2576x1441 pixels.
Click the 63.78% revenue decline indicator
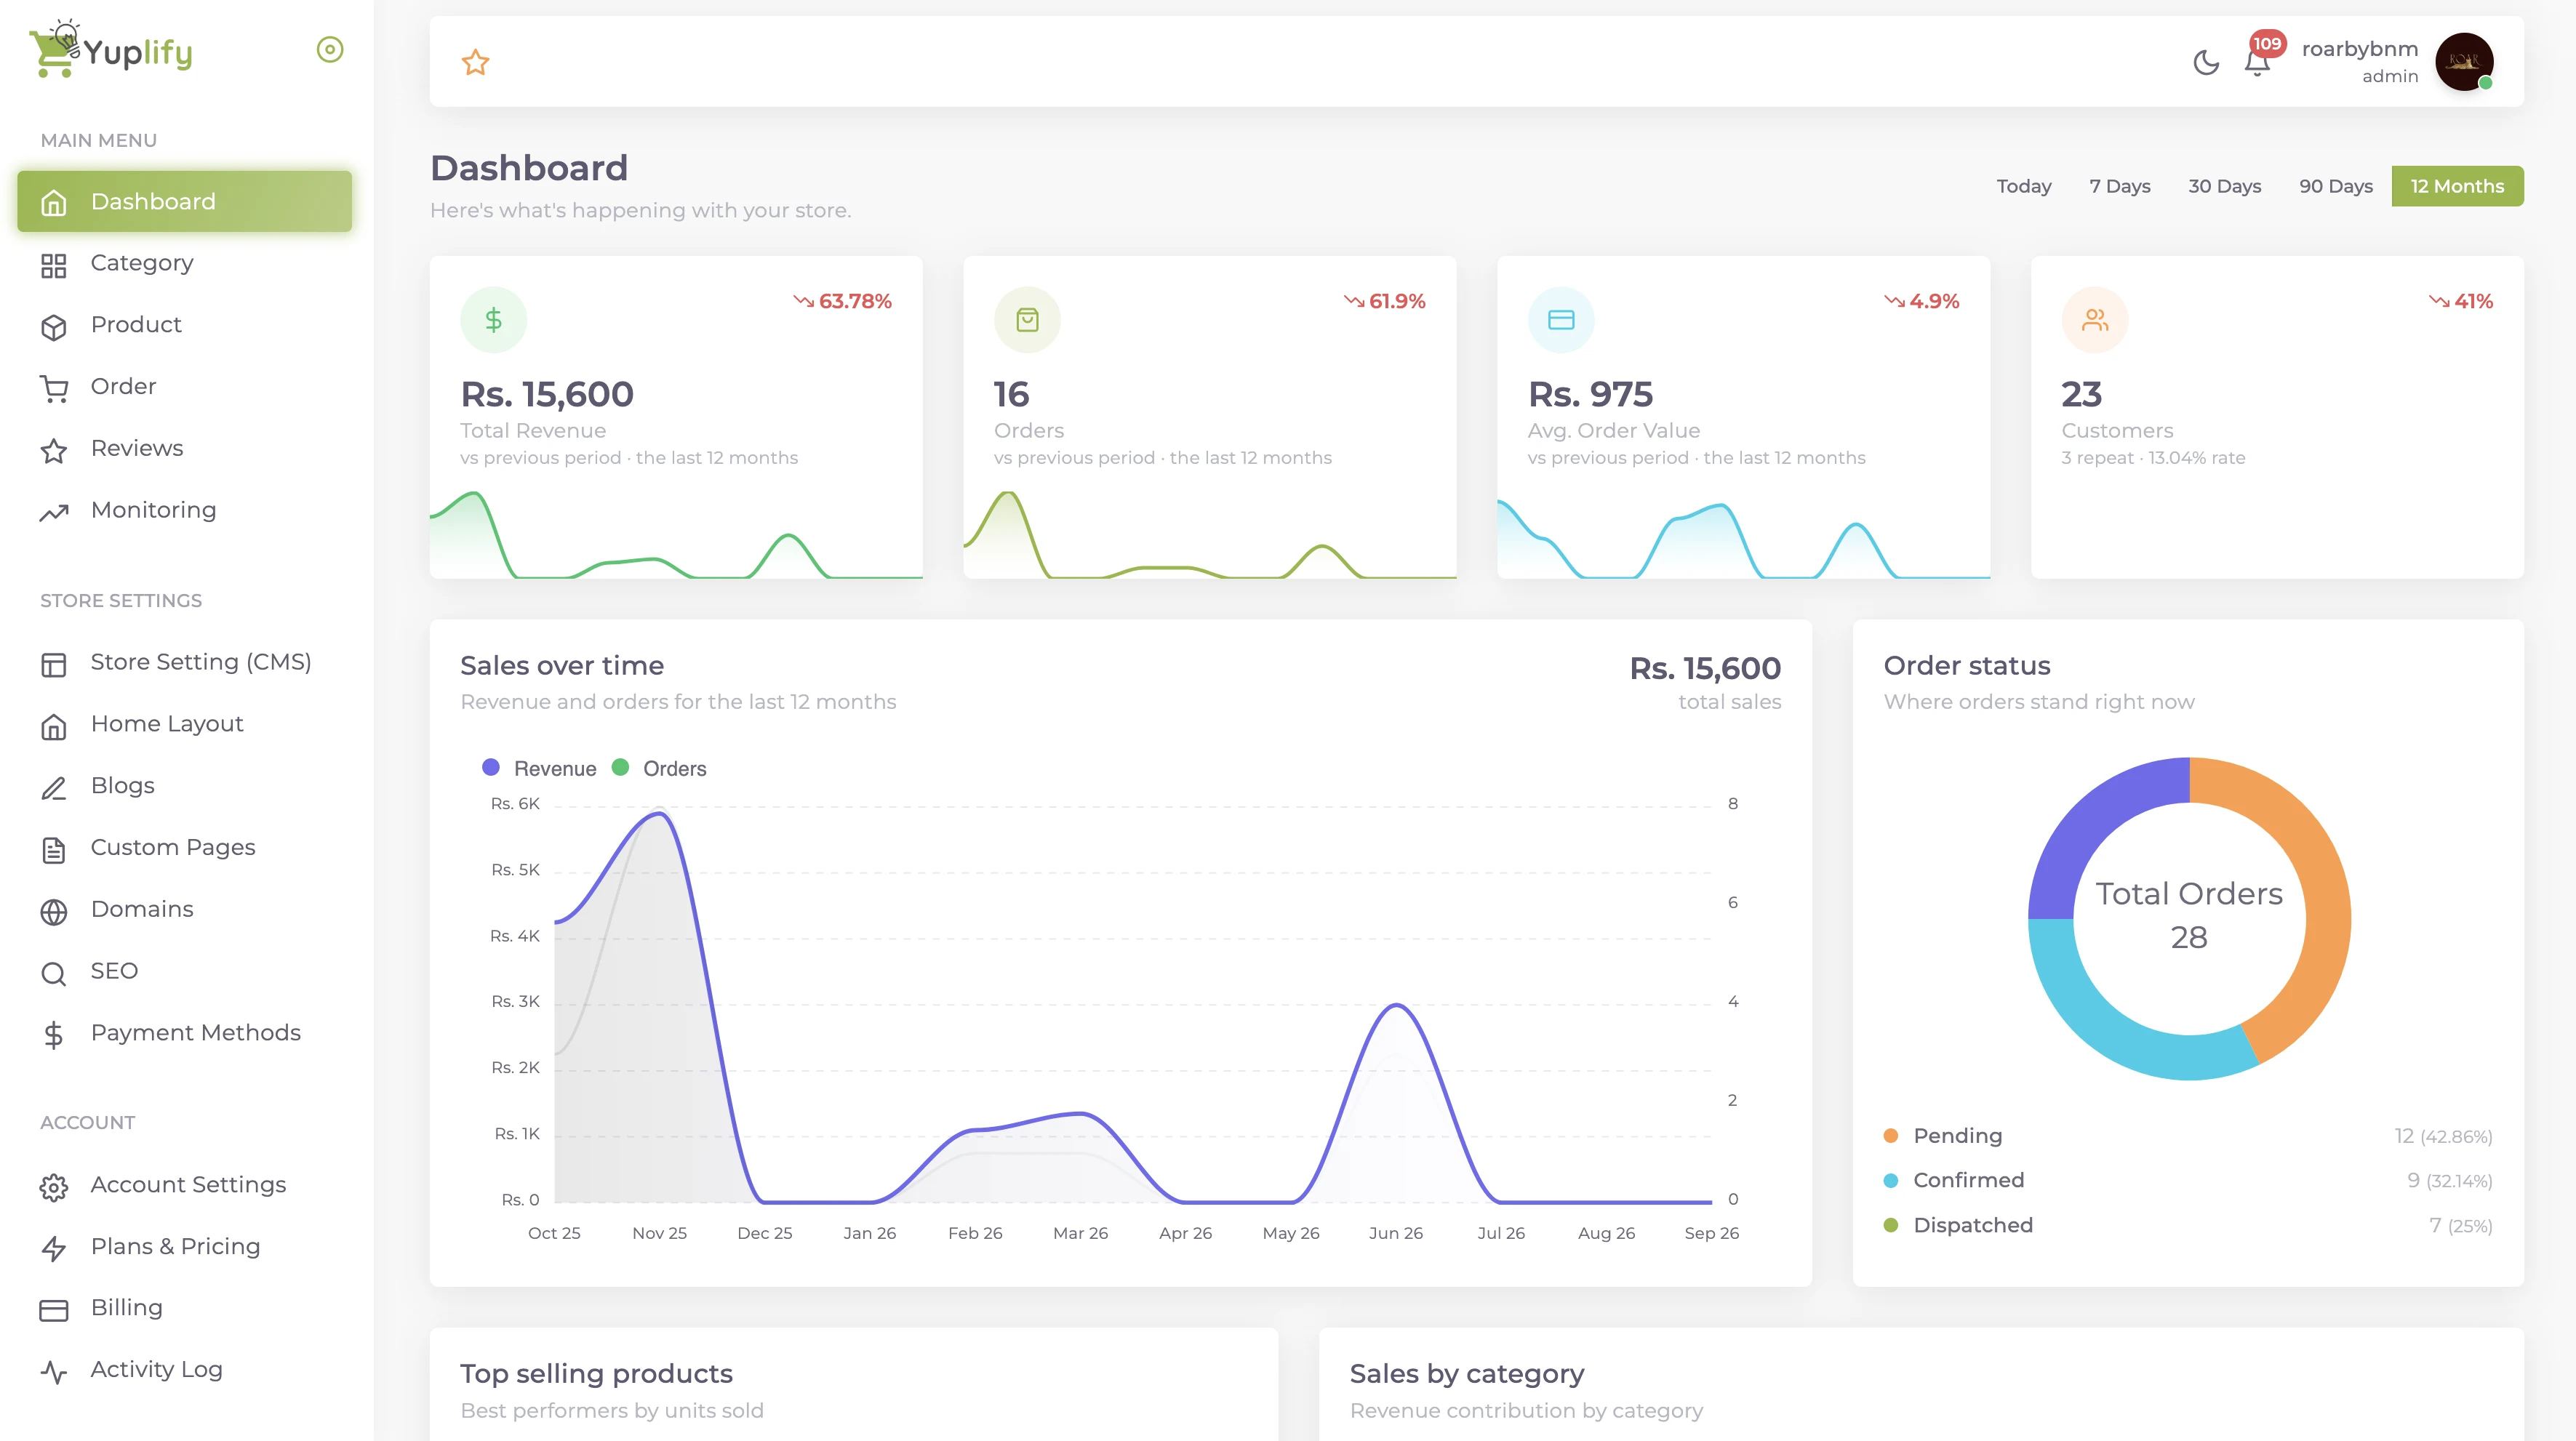click(x=842, y=301)
